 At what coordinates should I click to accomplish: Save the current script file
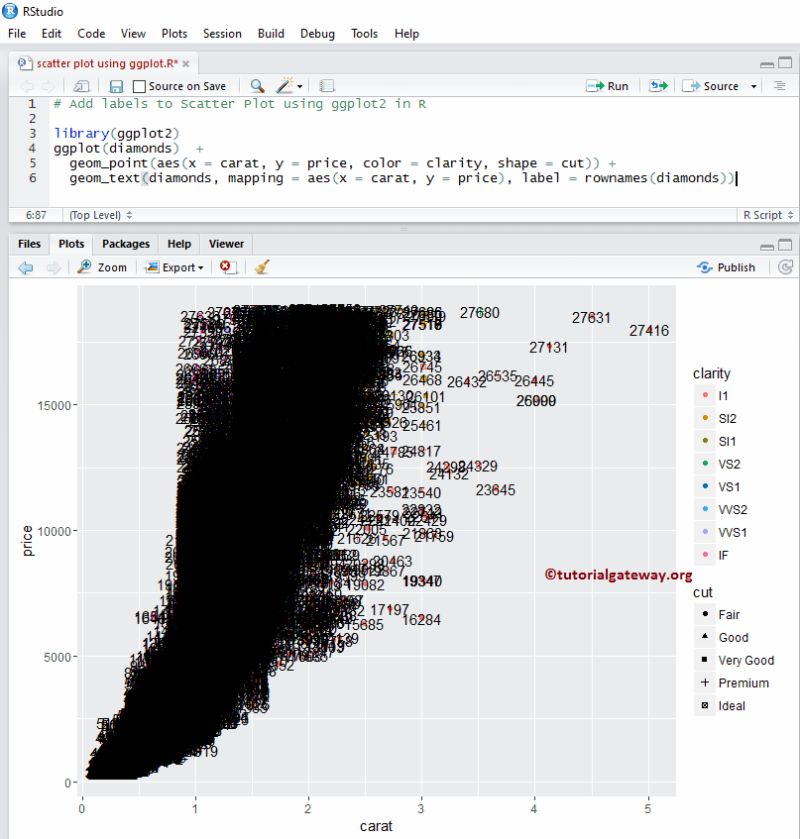pos(116,86)
